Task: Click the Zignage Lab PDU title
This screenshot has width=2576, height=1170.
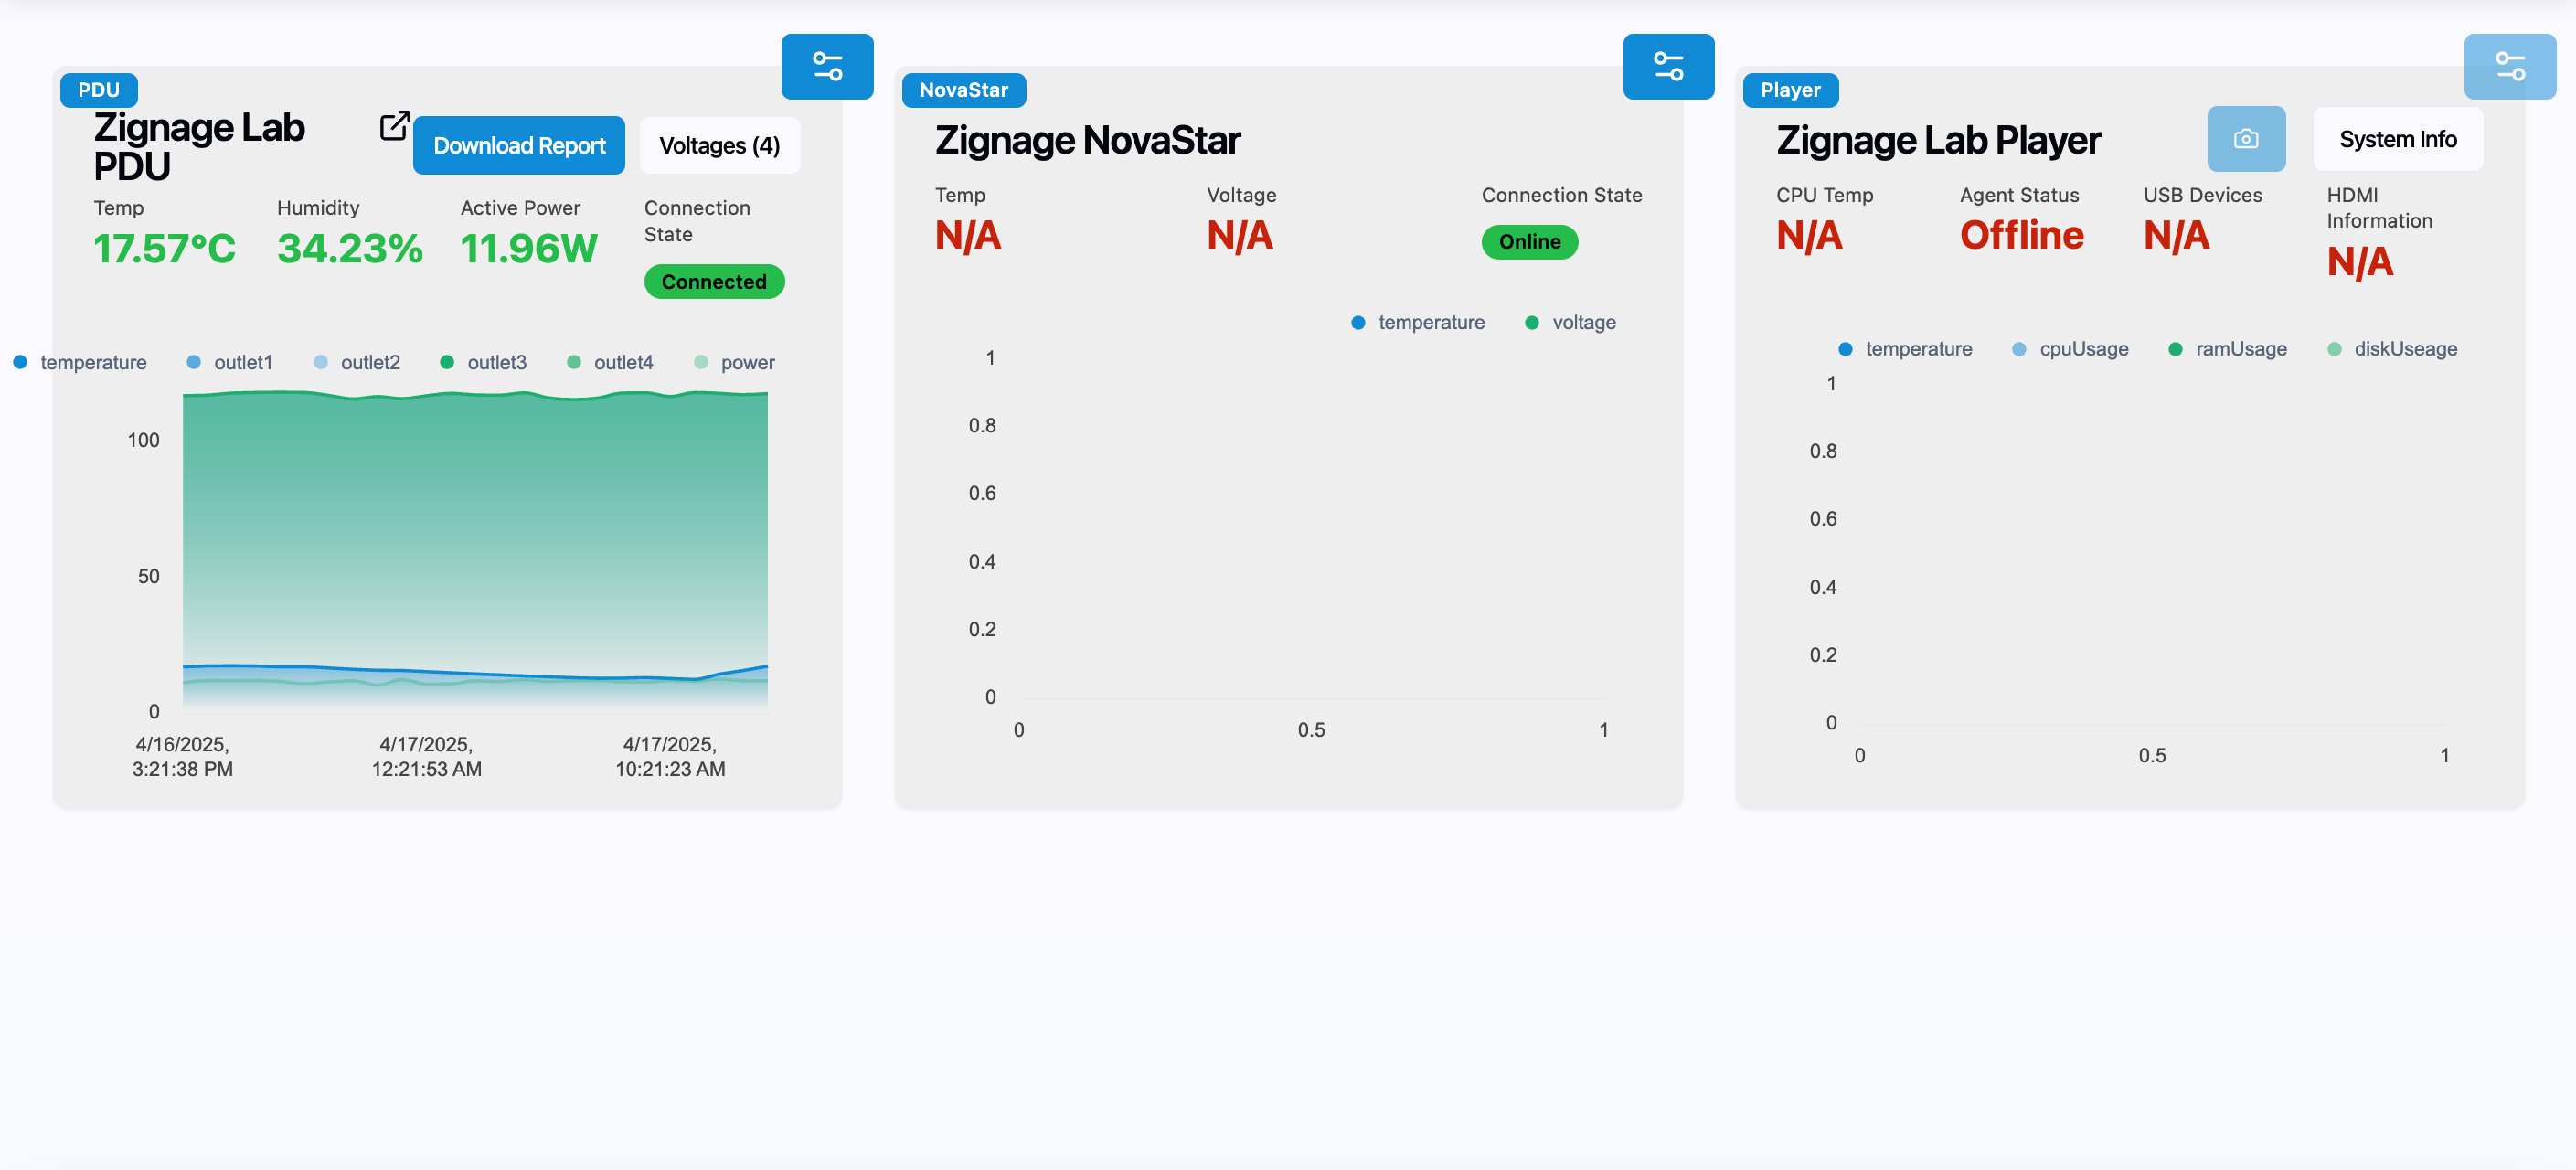Action: (x=199, y=146)
